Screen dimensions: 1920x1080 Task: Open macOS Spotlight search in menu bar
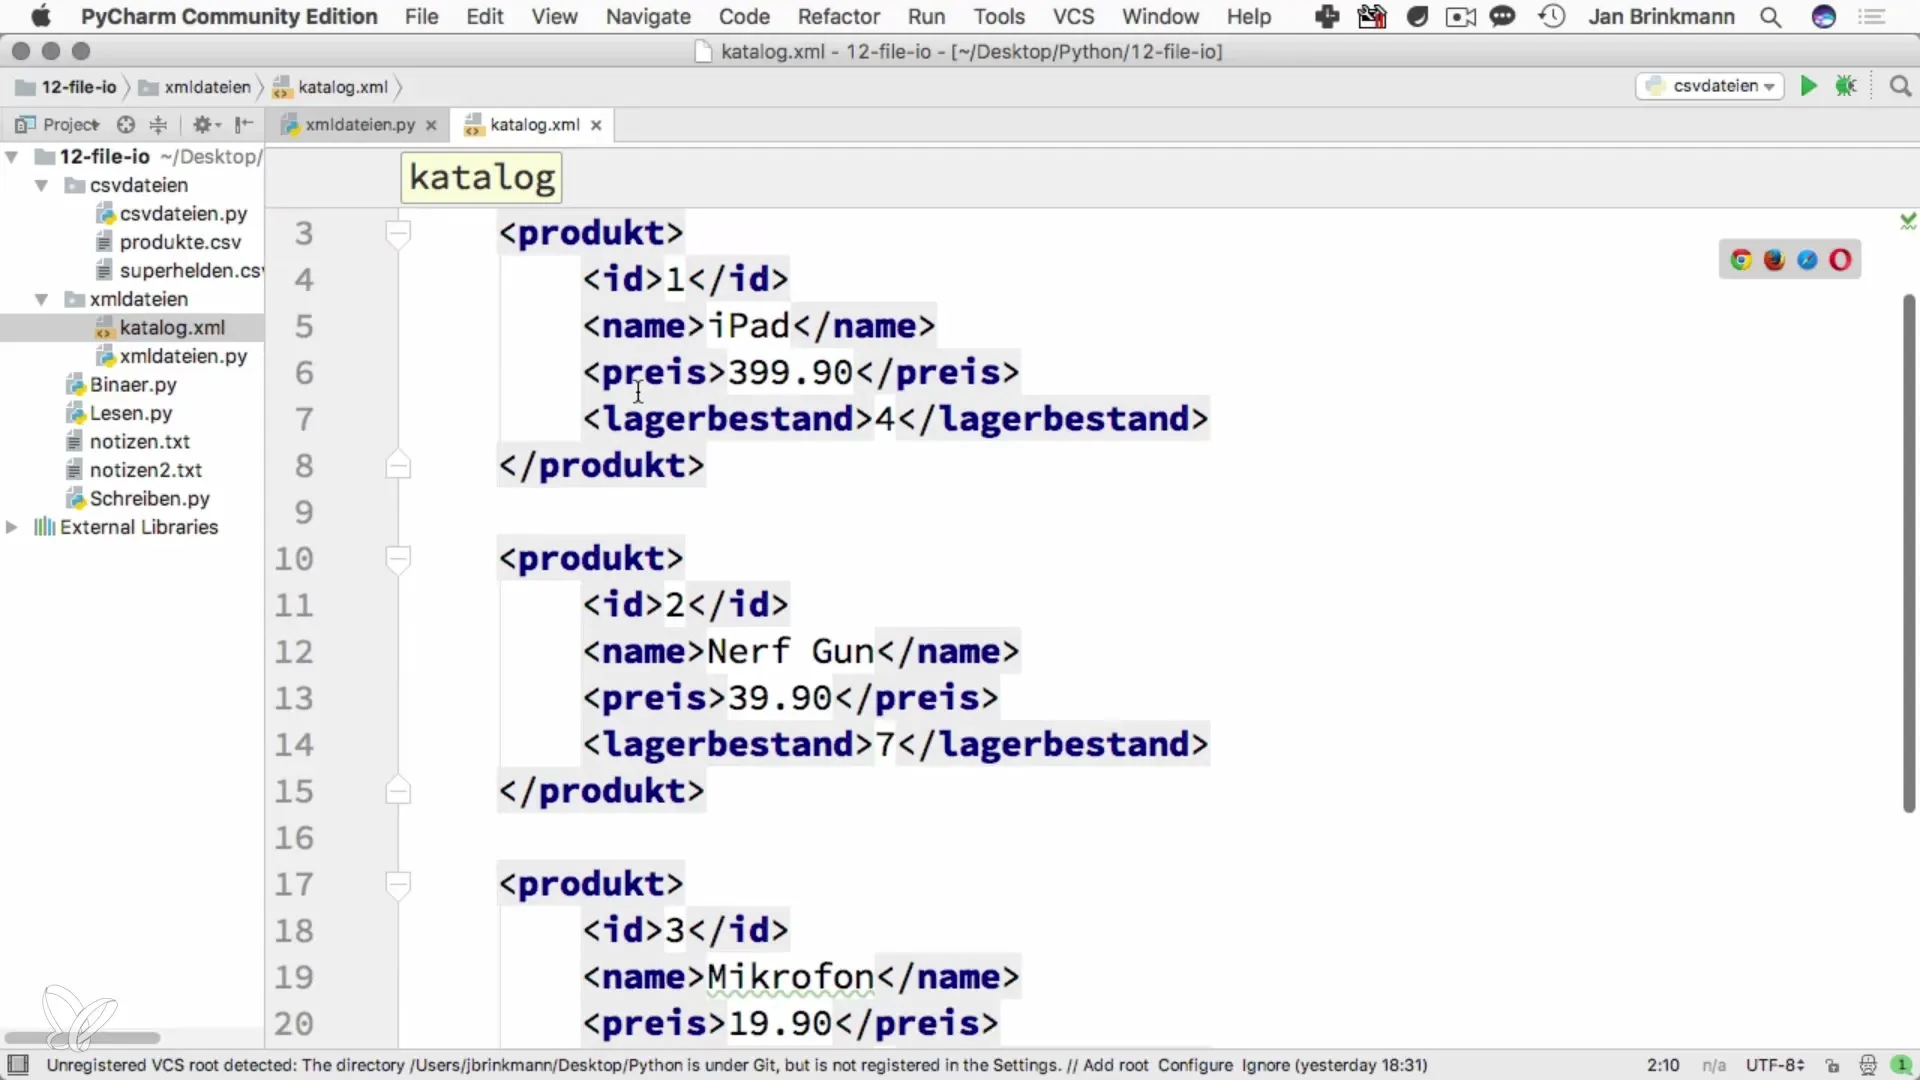tap(1770, 17)
